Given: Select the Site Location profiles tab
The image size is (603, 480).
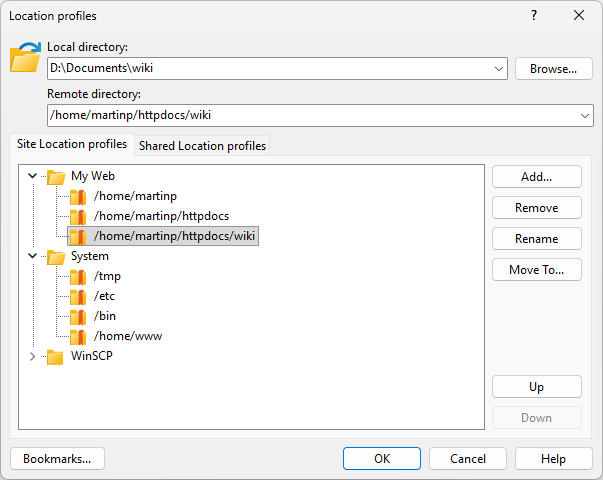Looking at the screenshot, I should pyautogui.click(x=72, y=145).
